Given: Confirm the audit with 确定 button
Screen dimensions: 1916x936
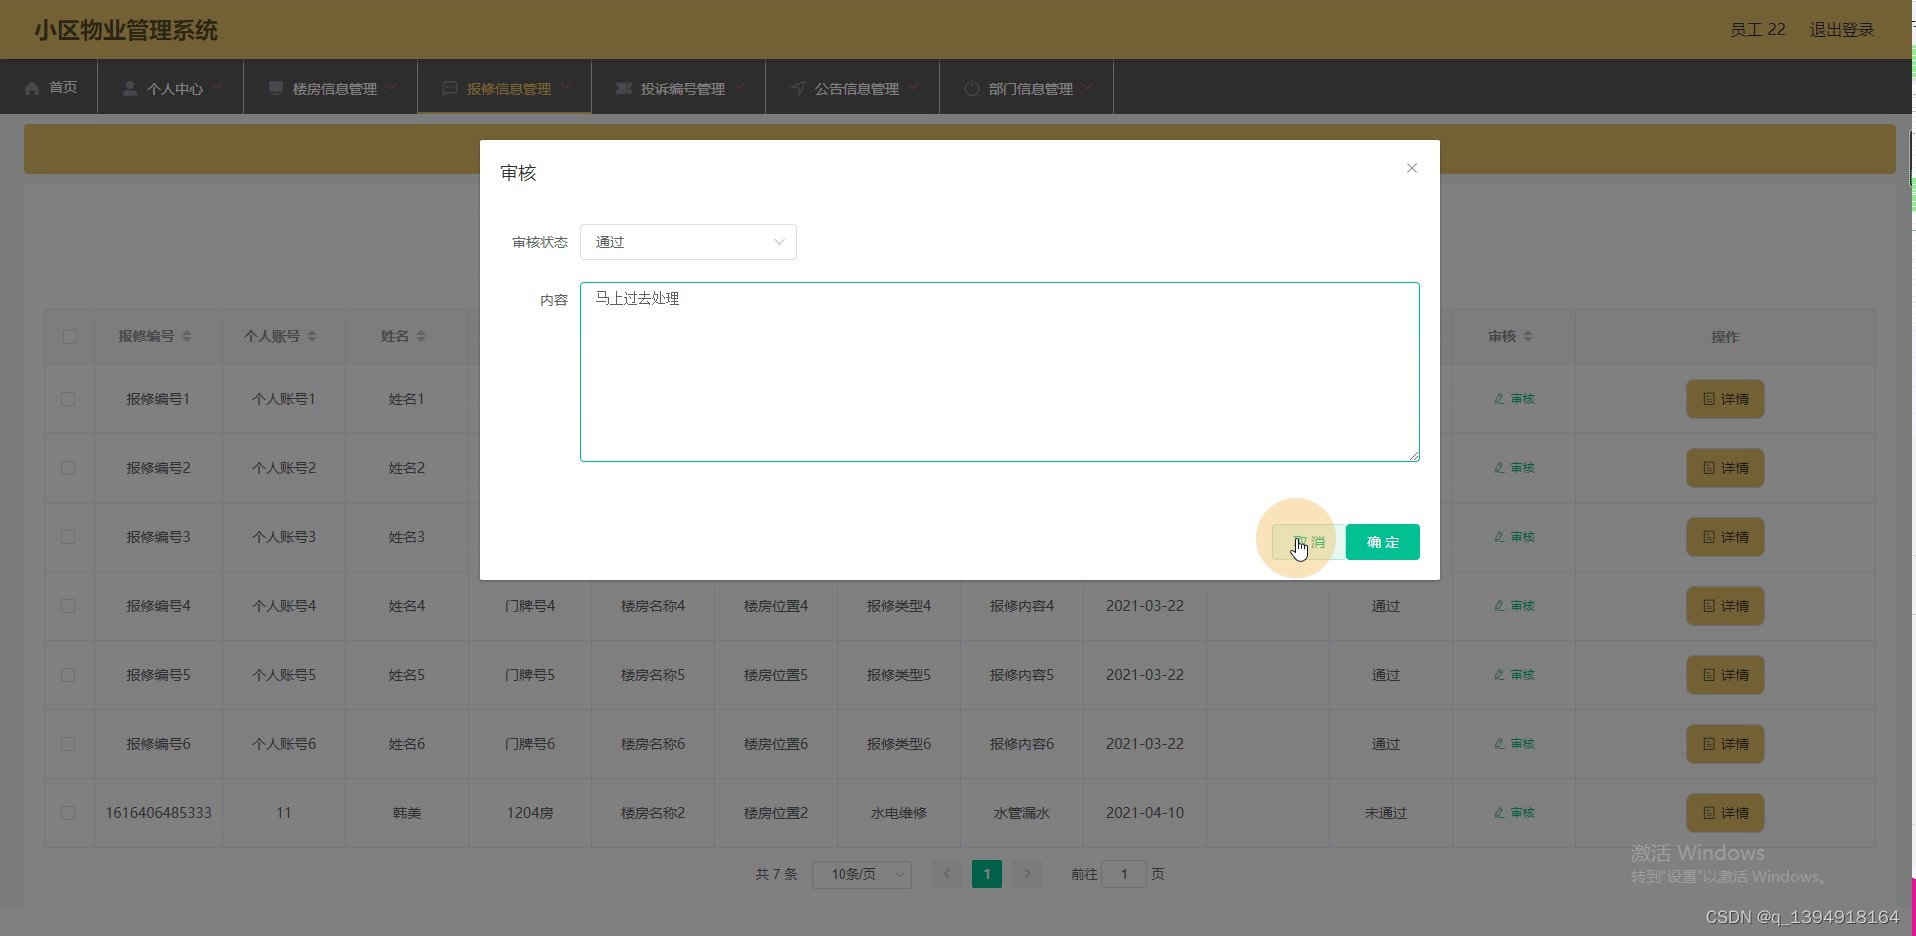Looking at the screenshot, I should (x=1382, y=542).
